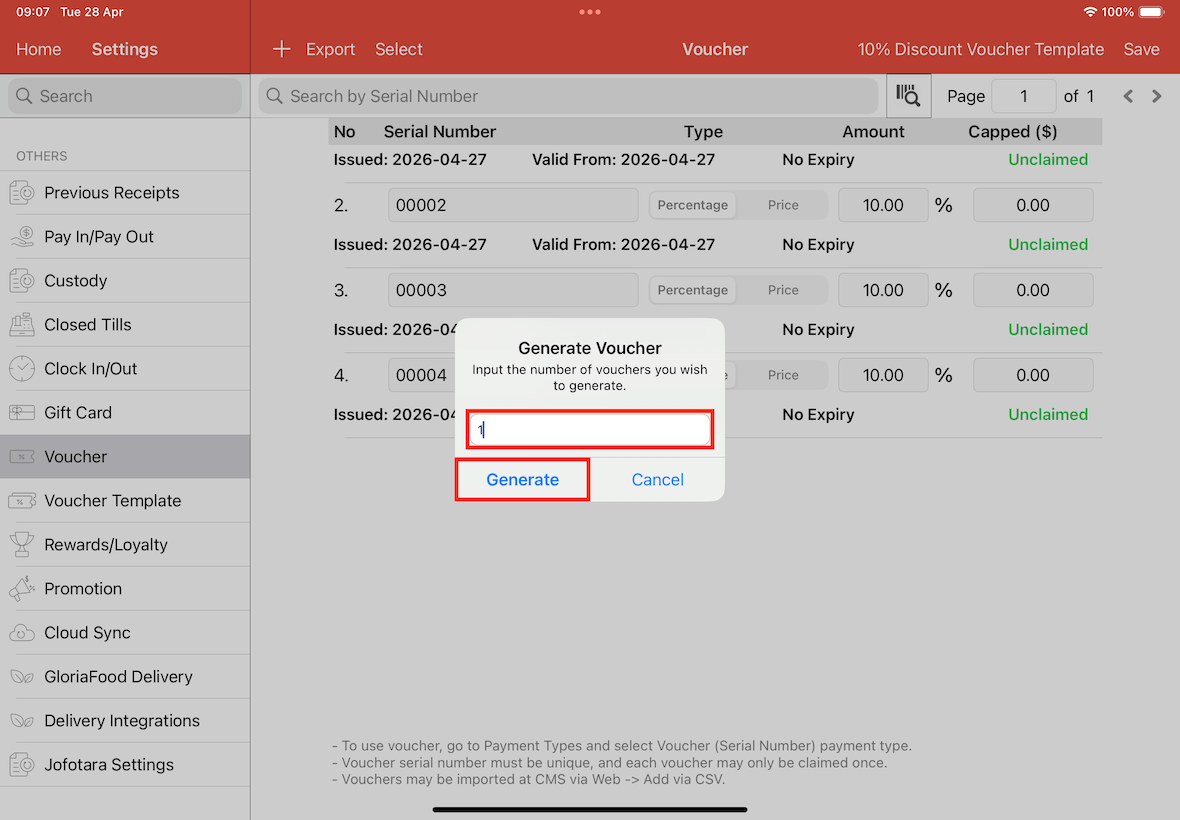Open Export in the toolbar
This screenshot has height=820, width=1180.
pos(330,49)
